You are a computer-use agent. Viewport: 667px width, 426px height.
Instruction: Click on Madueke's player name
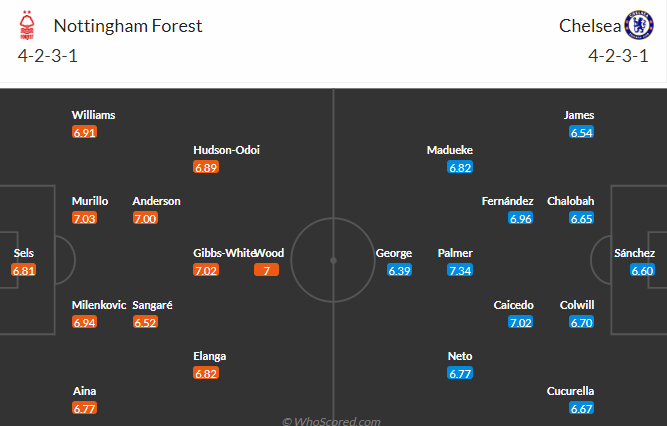click(450, 150)
